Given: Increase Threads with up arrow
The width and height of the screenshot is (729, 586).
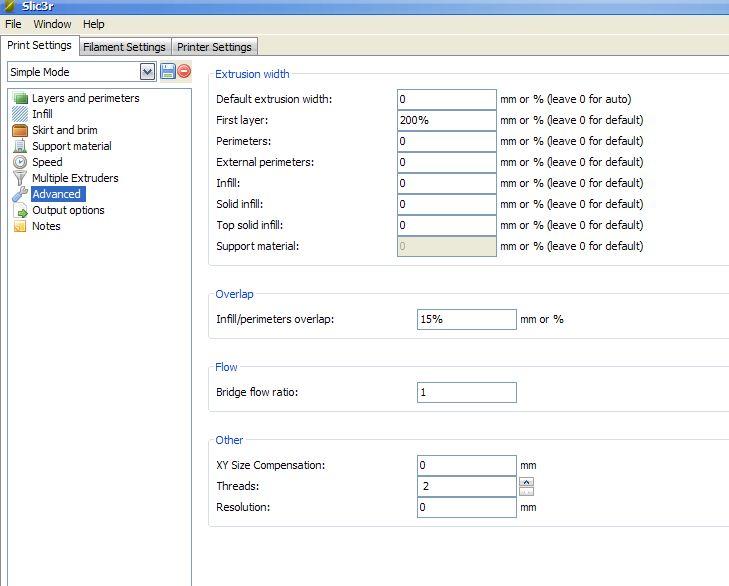Looking at the screenshot, I should (x=526, y=482).
